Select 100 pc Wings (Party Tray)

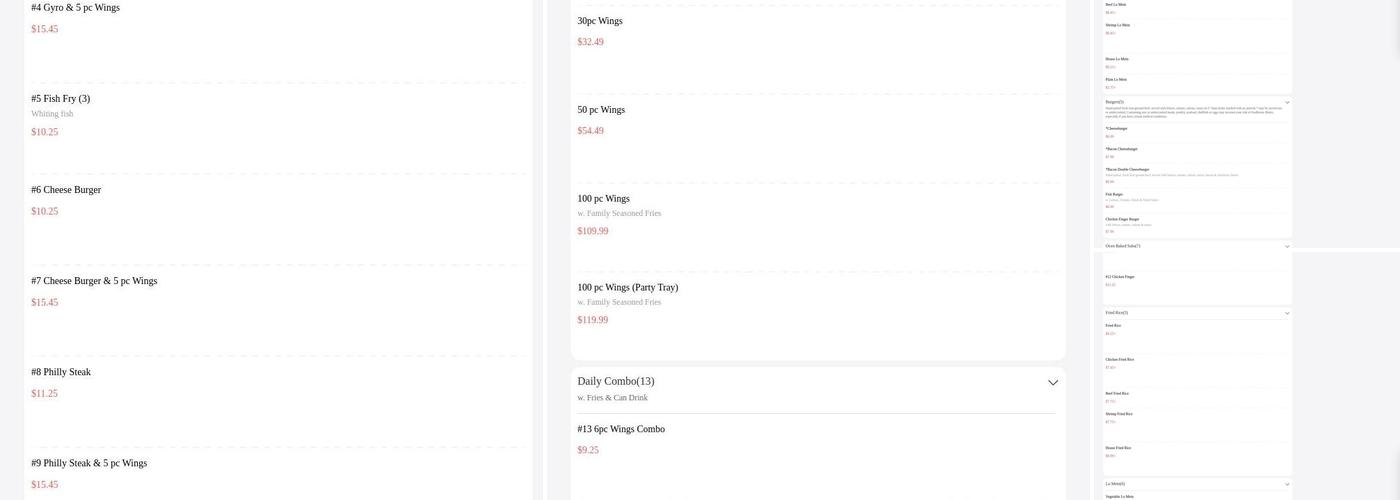pyautogui.click(x=627, y=288)
